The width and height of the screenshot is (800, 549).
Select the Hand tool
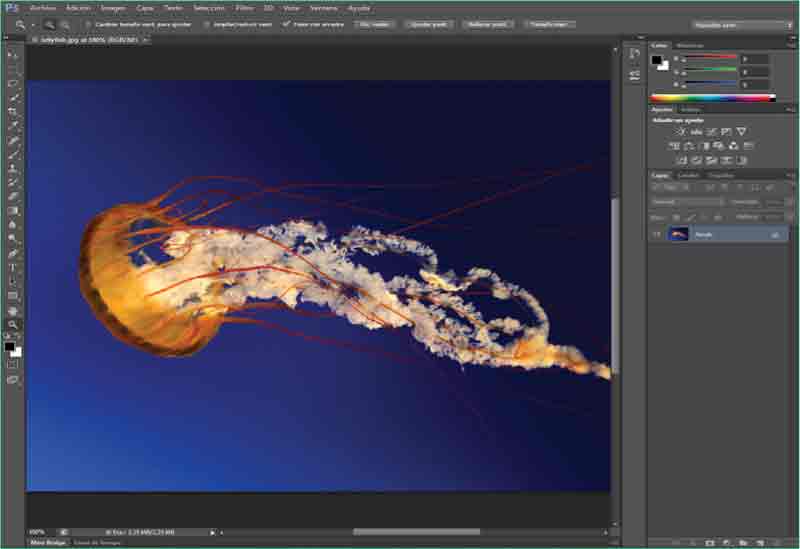tap(13, 311)
